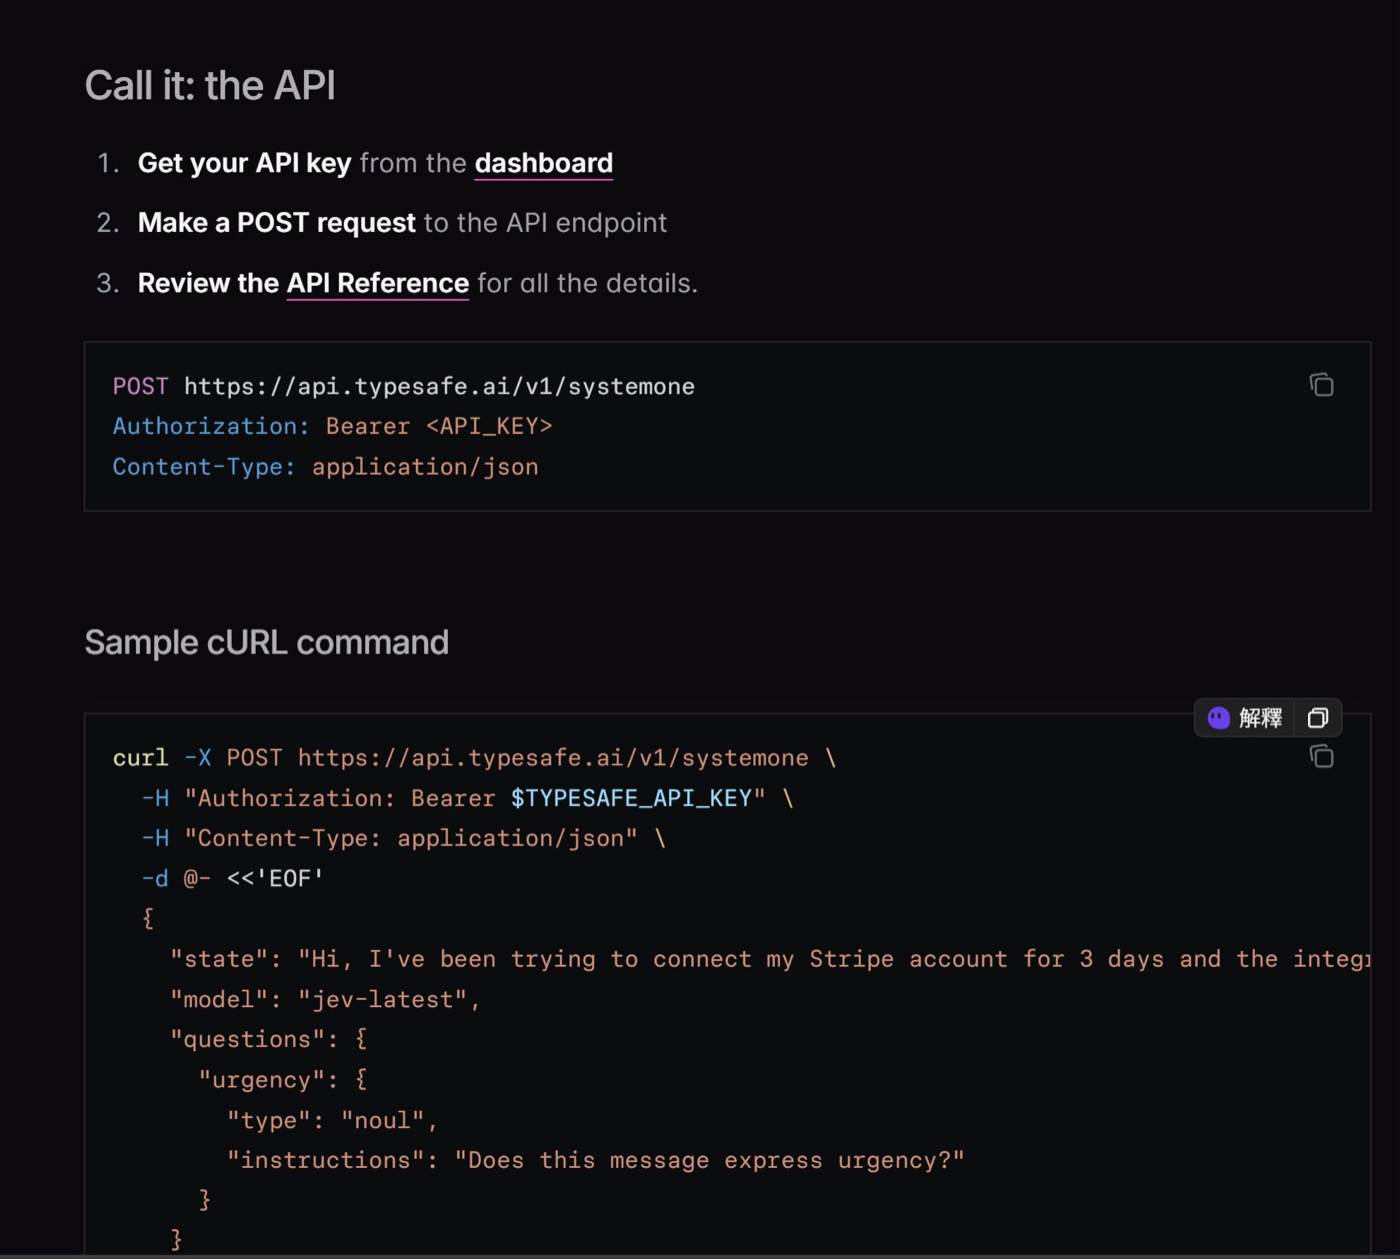Open the dashboard link
This screenshot has width=1400, height=1259.
[544, 163]
